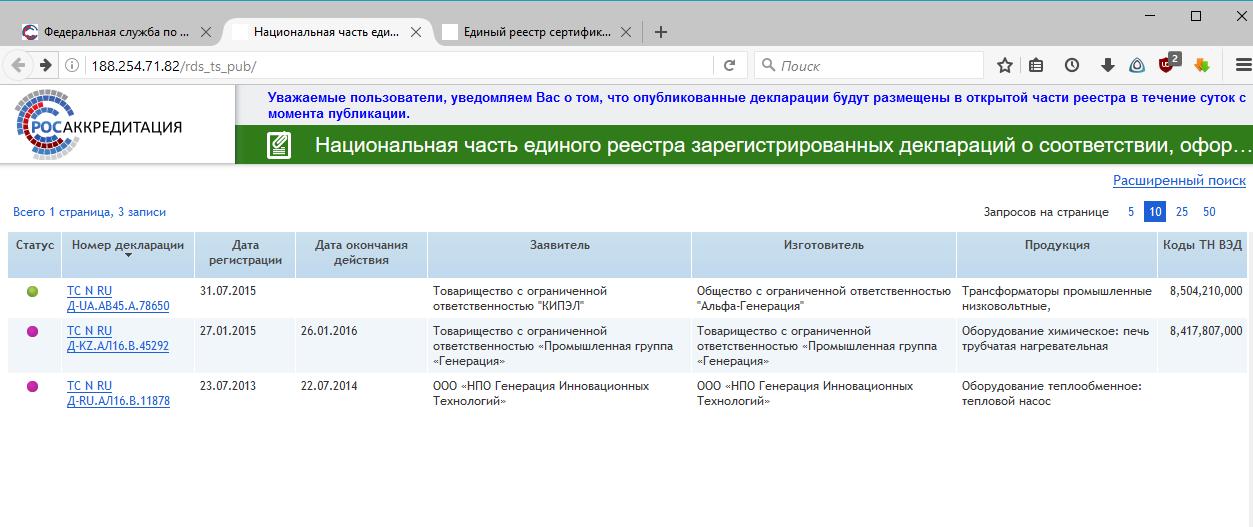Open browsing history clock icon
The image size is (1253, 527).
click(x=1072, y=65)
